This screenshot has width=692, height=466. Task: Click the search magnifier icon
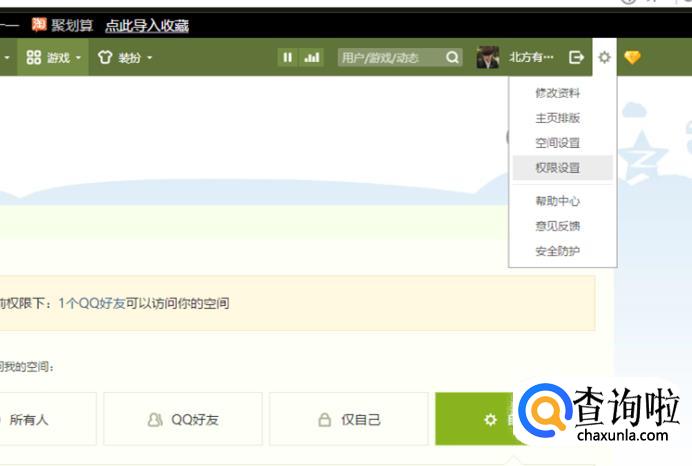(452, 58)
